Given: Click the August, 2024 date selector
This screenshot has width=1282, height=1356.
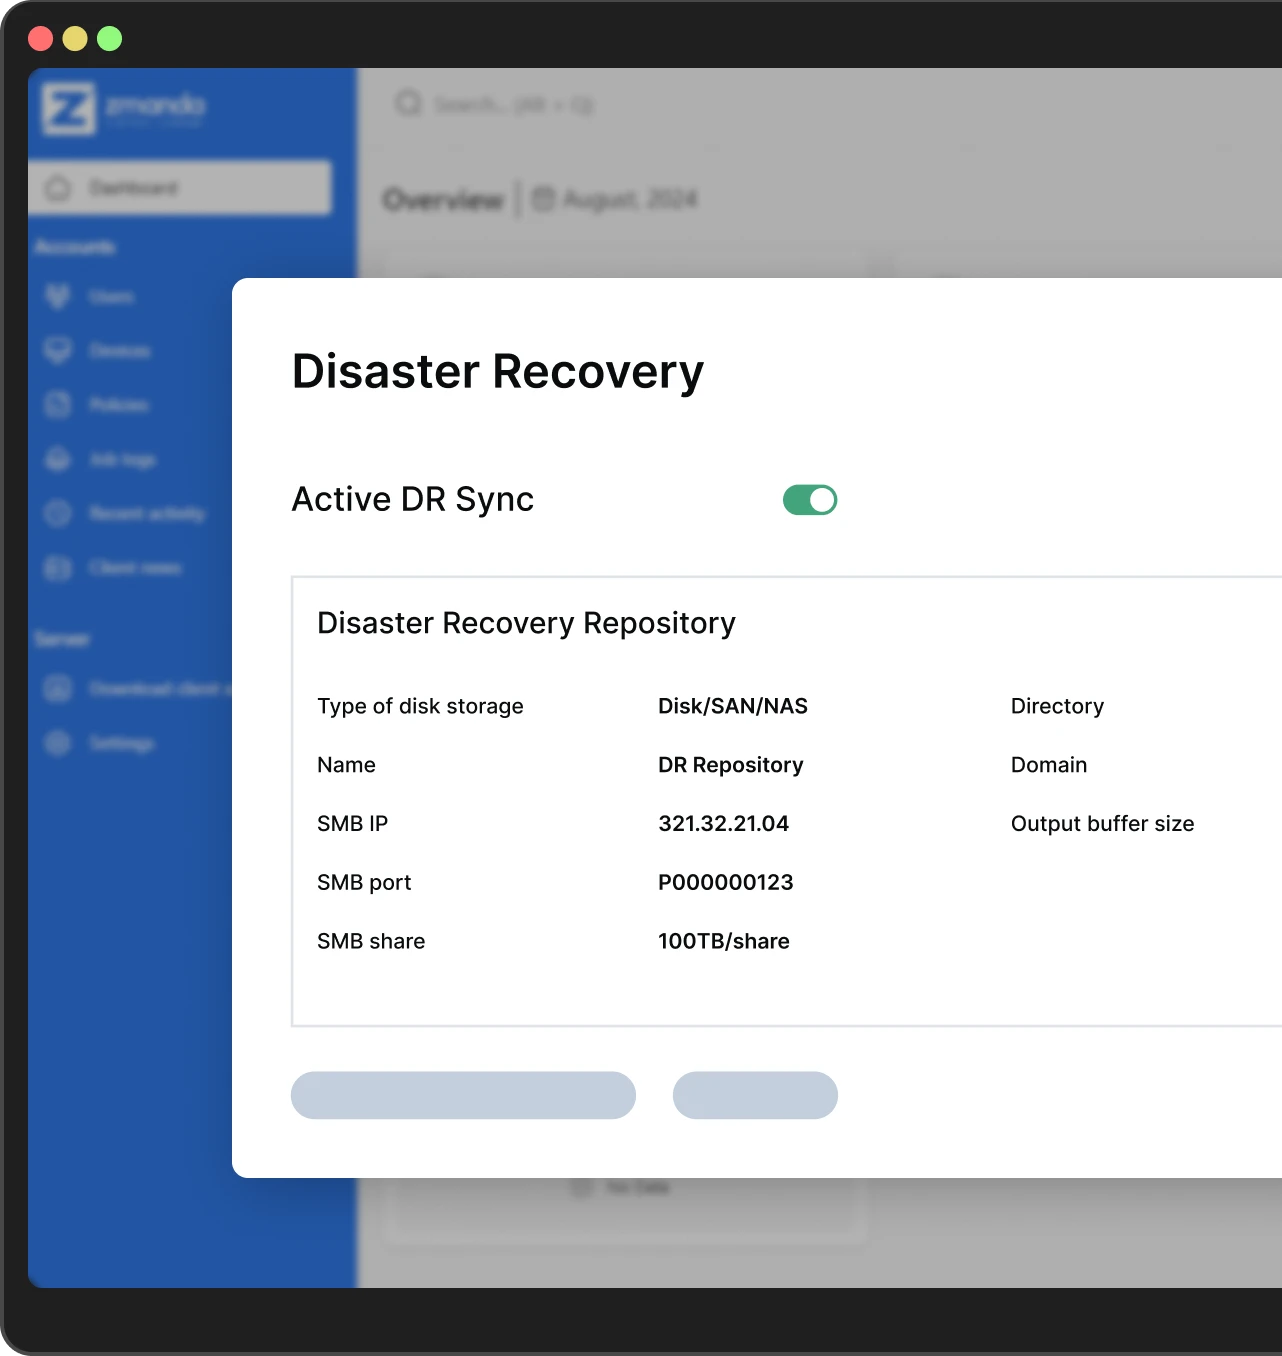Looking at the screenshot, I should (629, 199).
